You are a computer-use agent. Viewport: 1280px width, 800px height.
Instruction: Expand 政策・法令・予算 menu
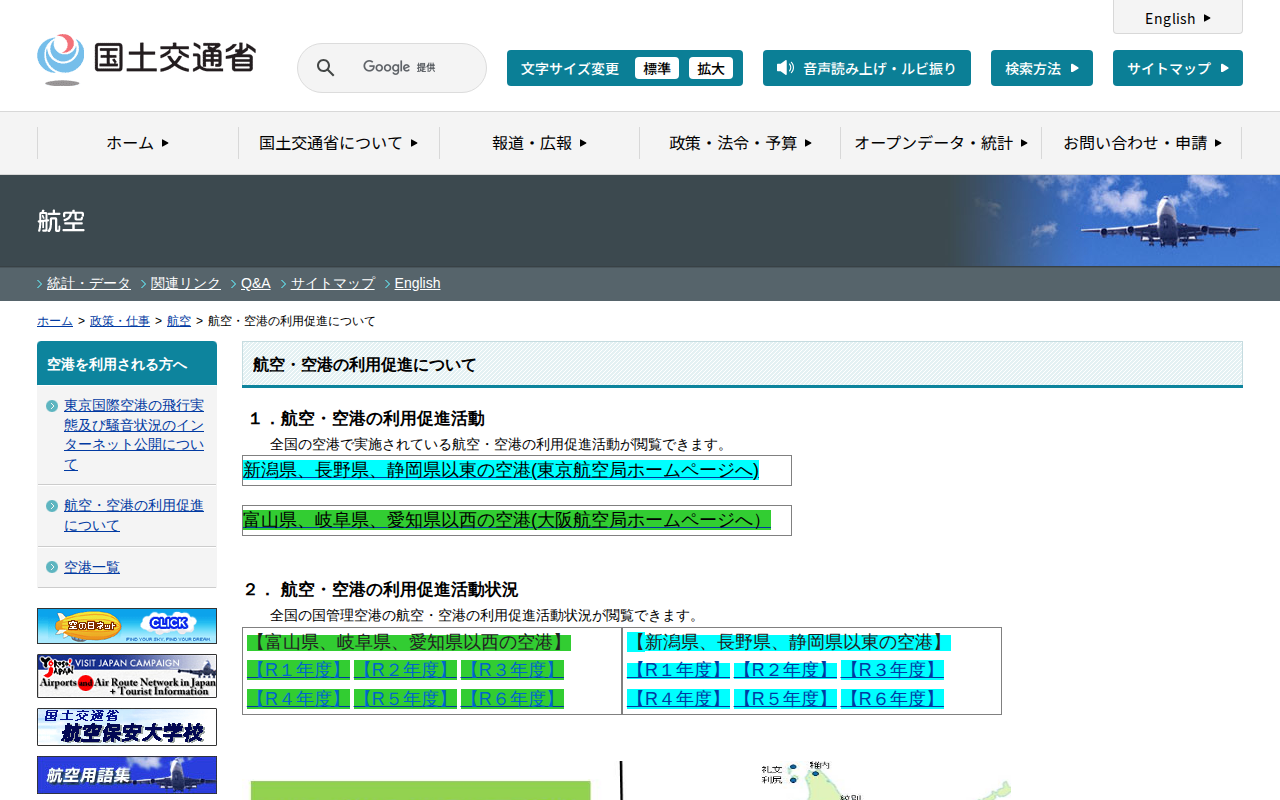(x=740, y=143)
